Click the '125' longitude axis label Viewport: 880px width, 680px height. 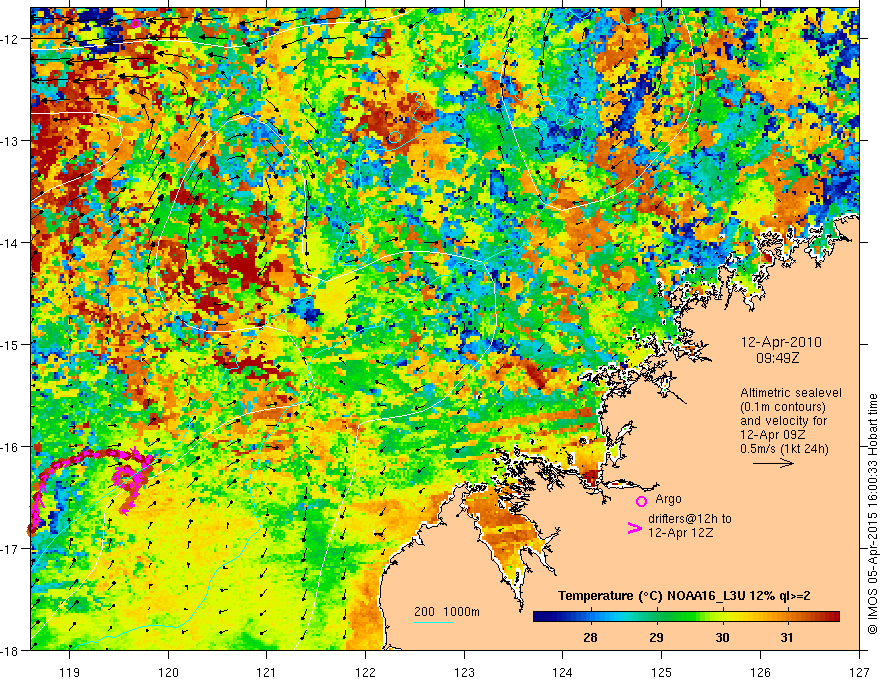click(662, 673)
